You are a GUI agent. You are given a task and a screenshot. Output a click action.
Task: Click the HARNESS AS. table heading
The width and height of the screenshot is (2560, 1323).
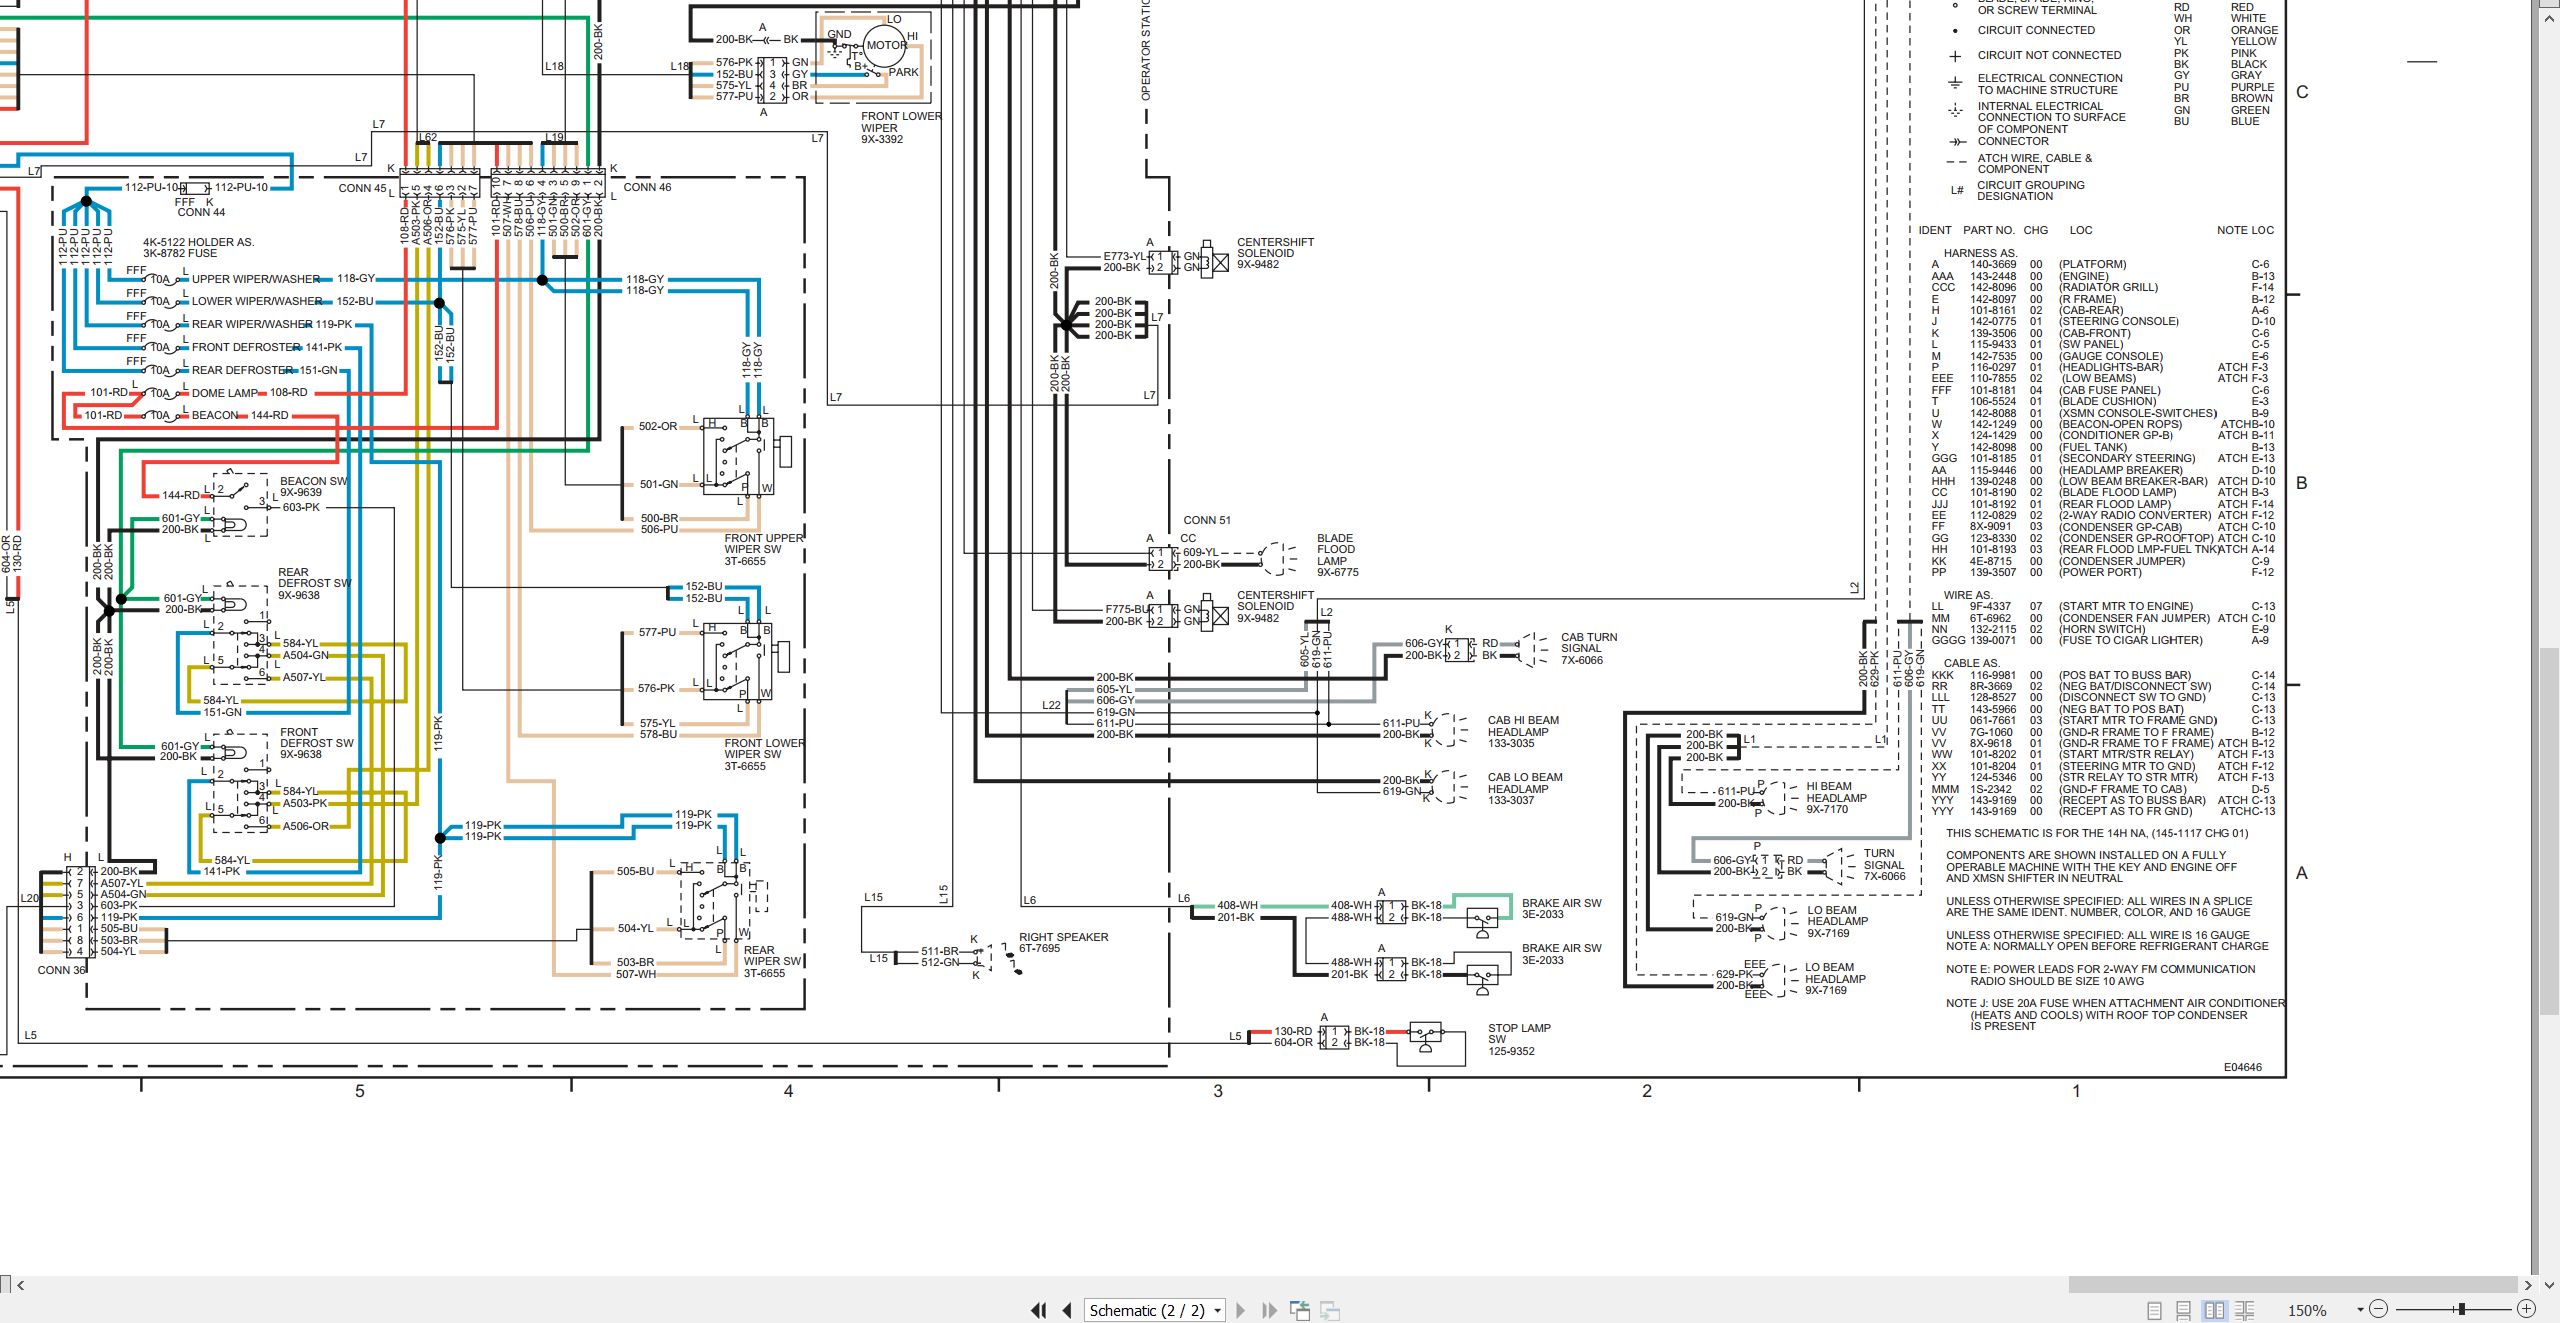[1979, 253]
